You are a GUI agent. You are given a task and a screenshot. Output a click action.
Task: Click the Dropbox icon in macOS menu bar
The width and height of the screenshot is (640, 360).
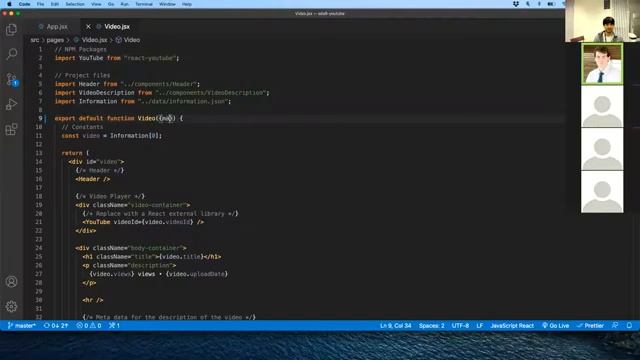click(516, 4)
